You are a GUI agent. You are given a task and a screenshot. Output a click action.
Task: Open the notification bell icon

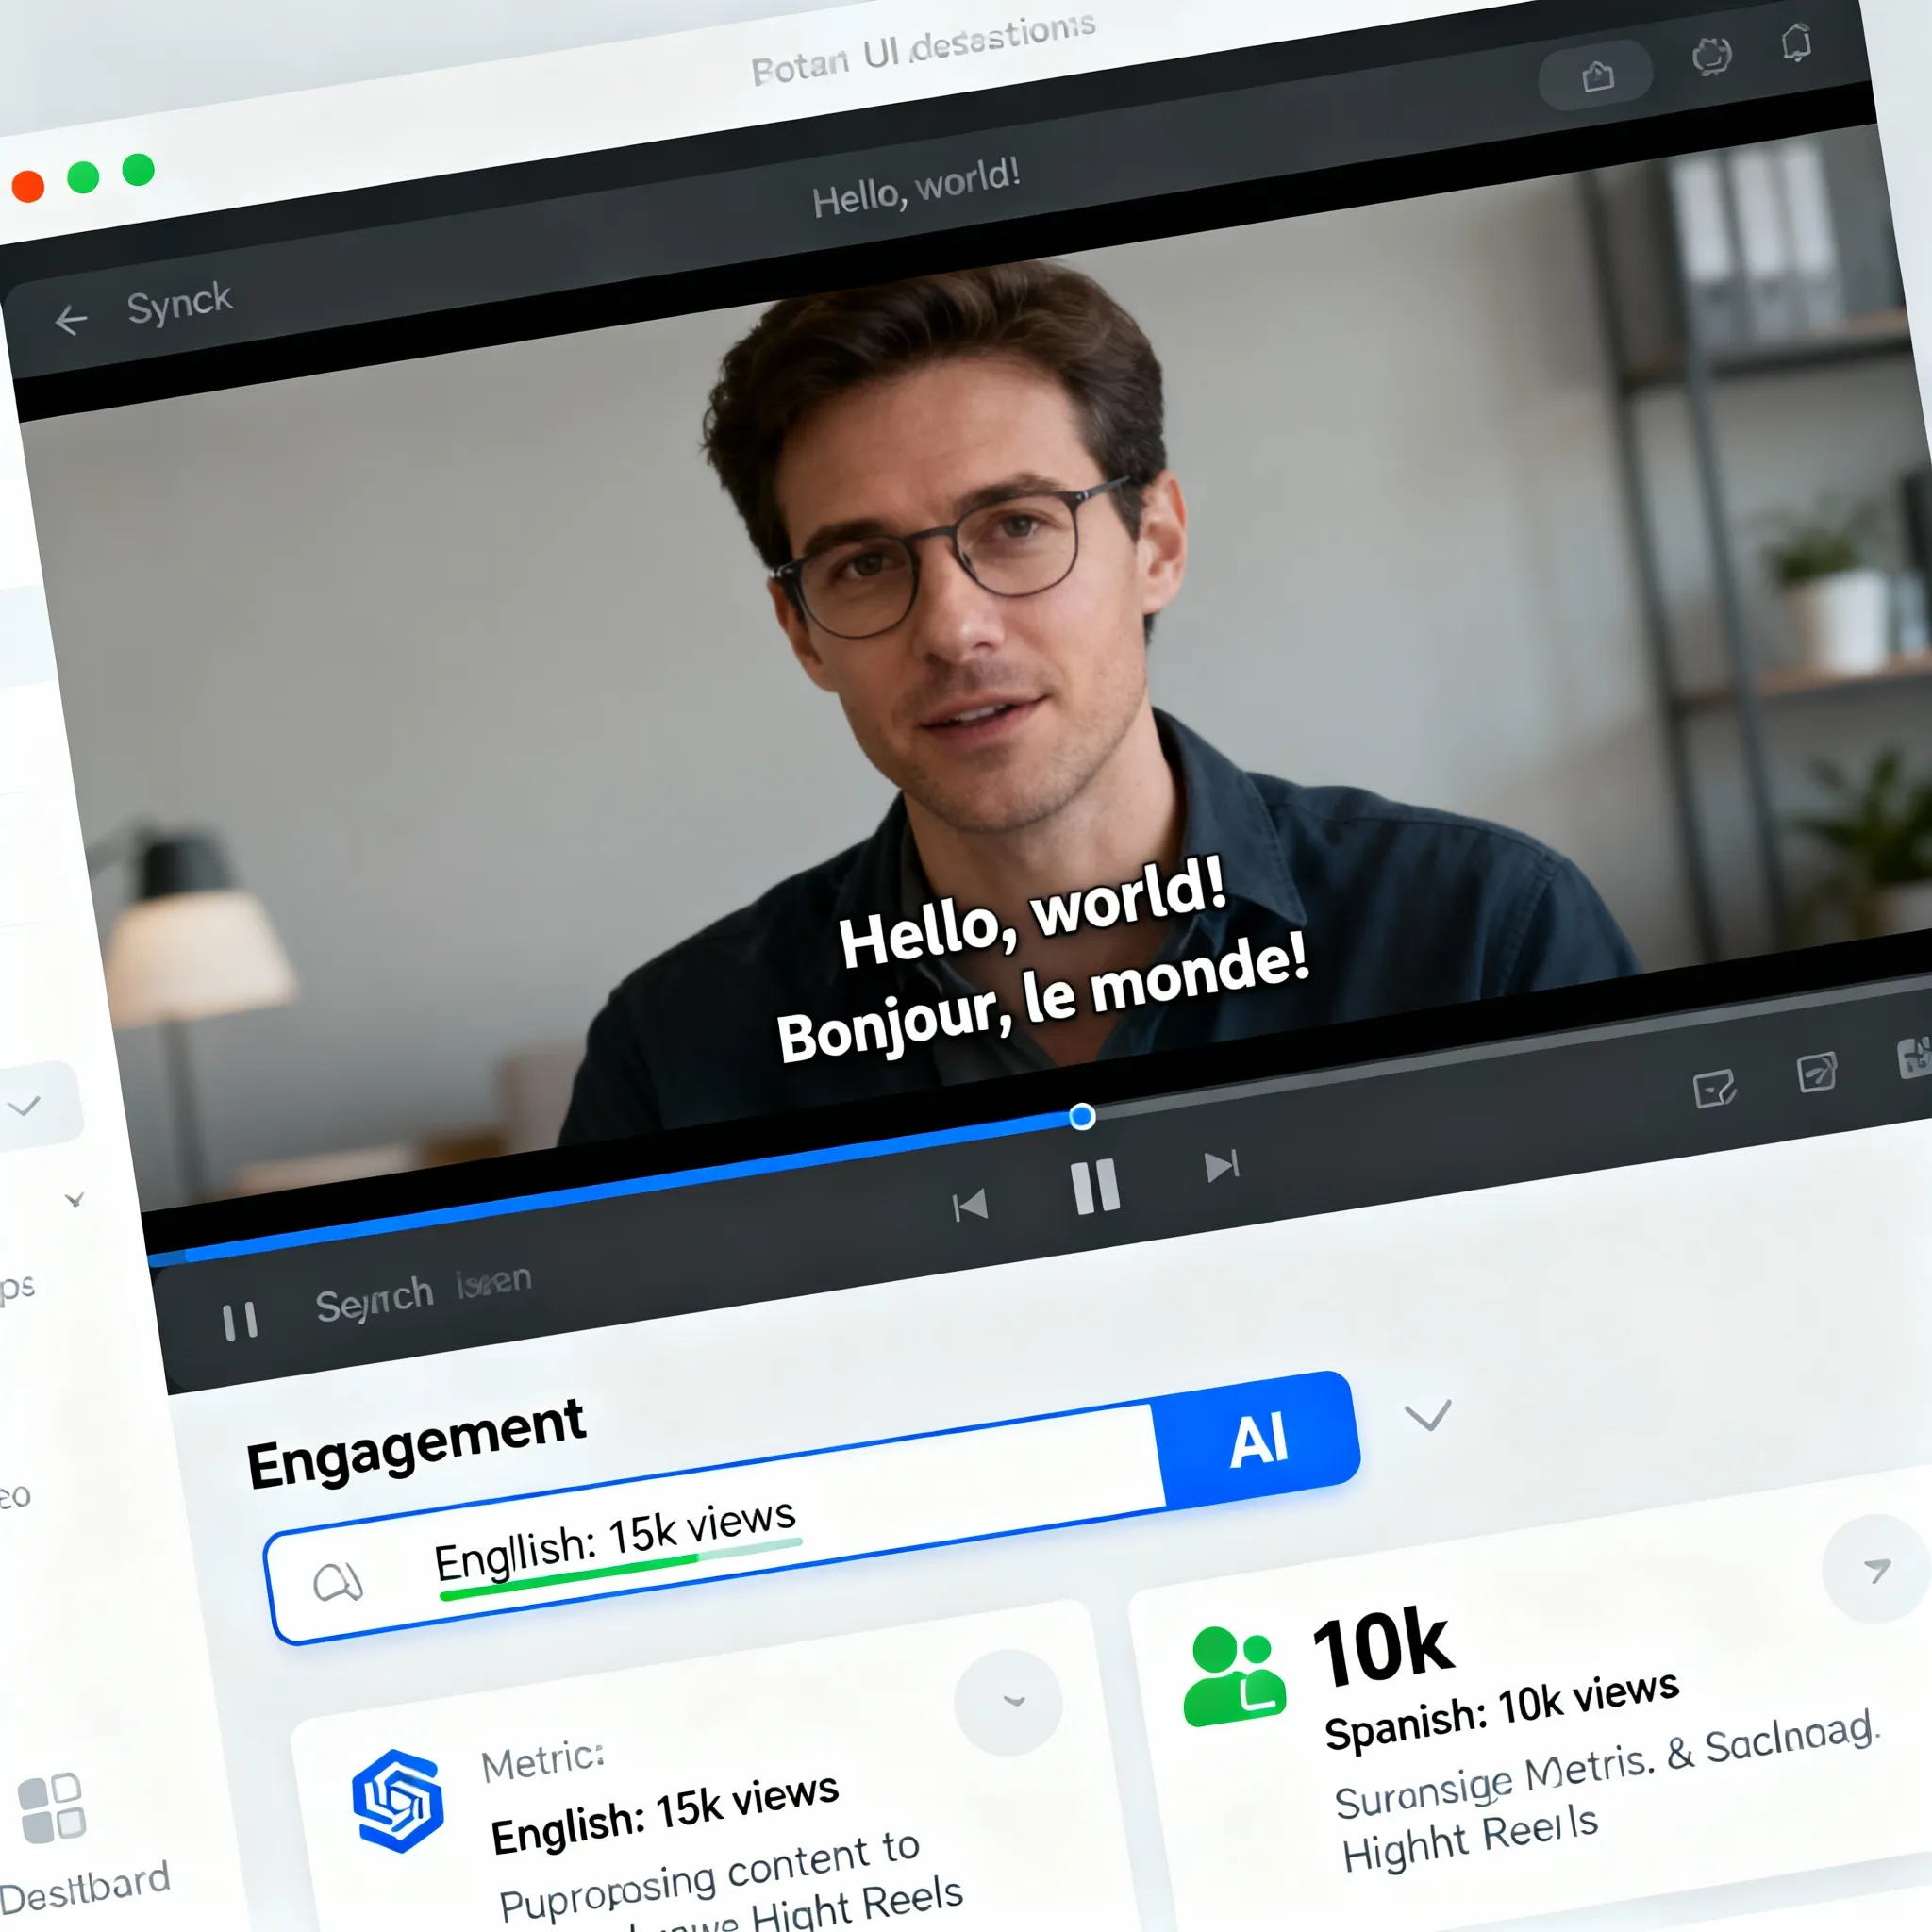click(1796, 44)
